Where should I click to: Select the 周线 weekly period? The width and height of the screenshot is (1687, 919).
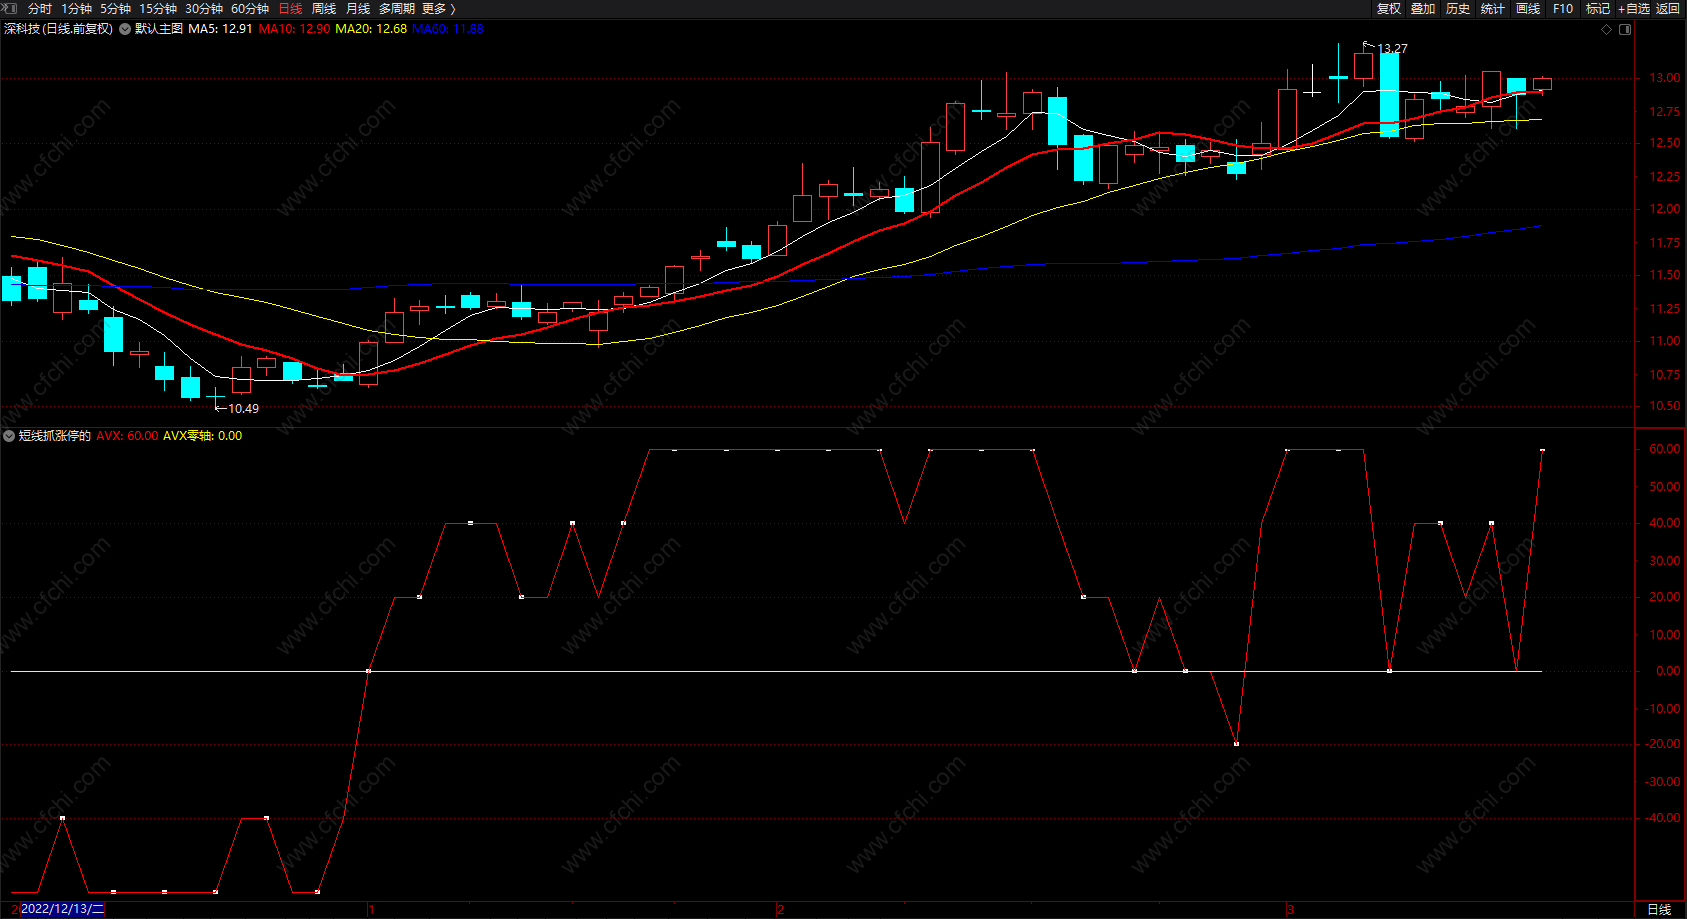click(x=324, y=8)
